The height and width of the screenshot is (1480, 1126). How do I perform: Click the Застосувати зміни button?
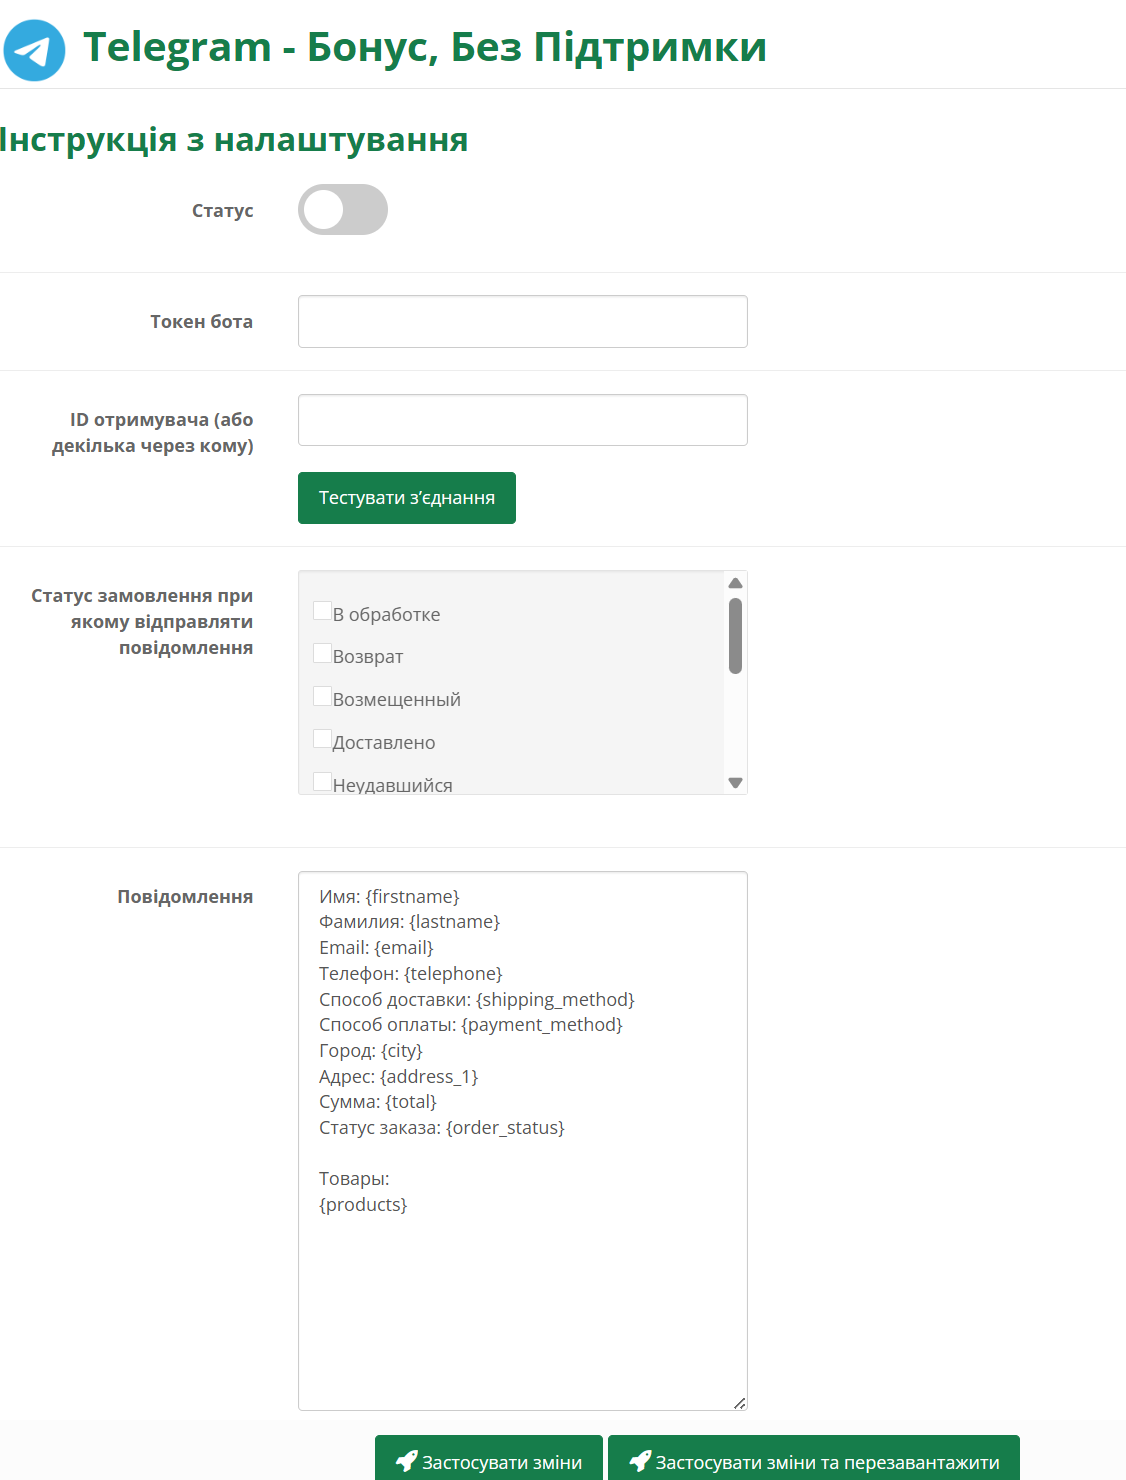(489, 1458)
